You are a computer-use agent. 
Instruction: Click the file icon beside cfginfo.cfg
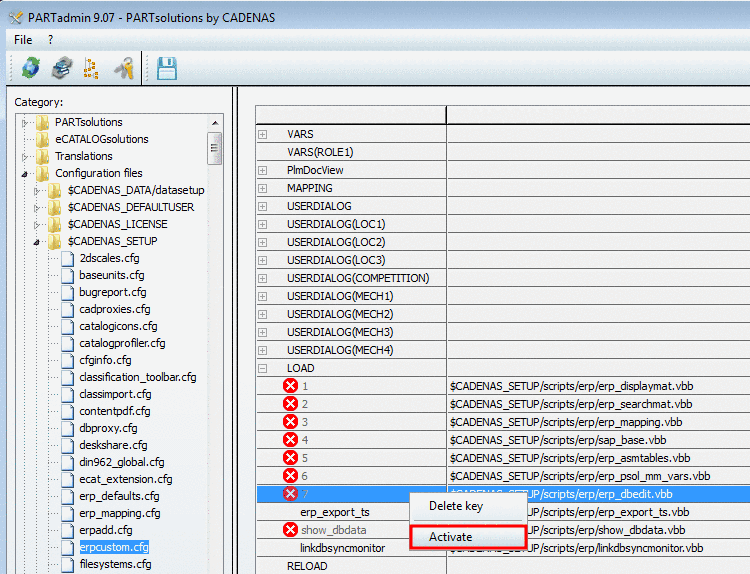(x=67, y=360)
